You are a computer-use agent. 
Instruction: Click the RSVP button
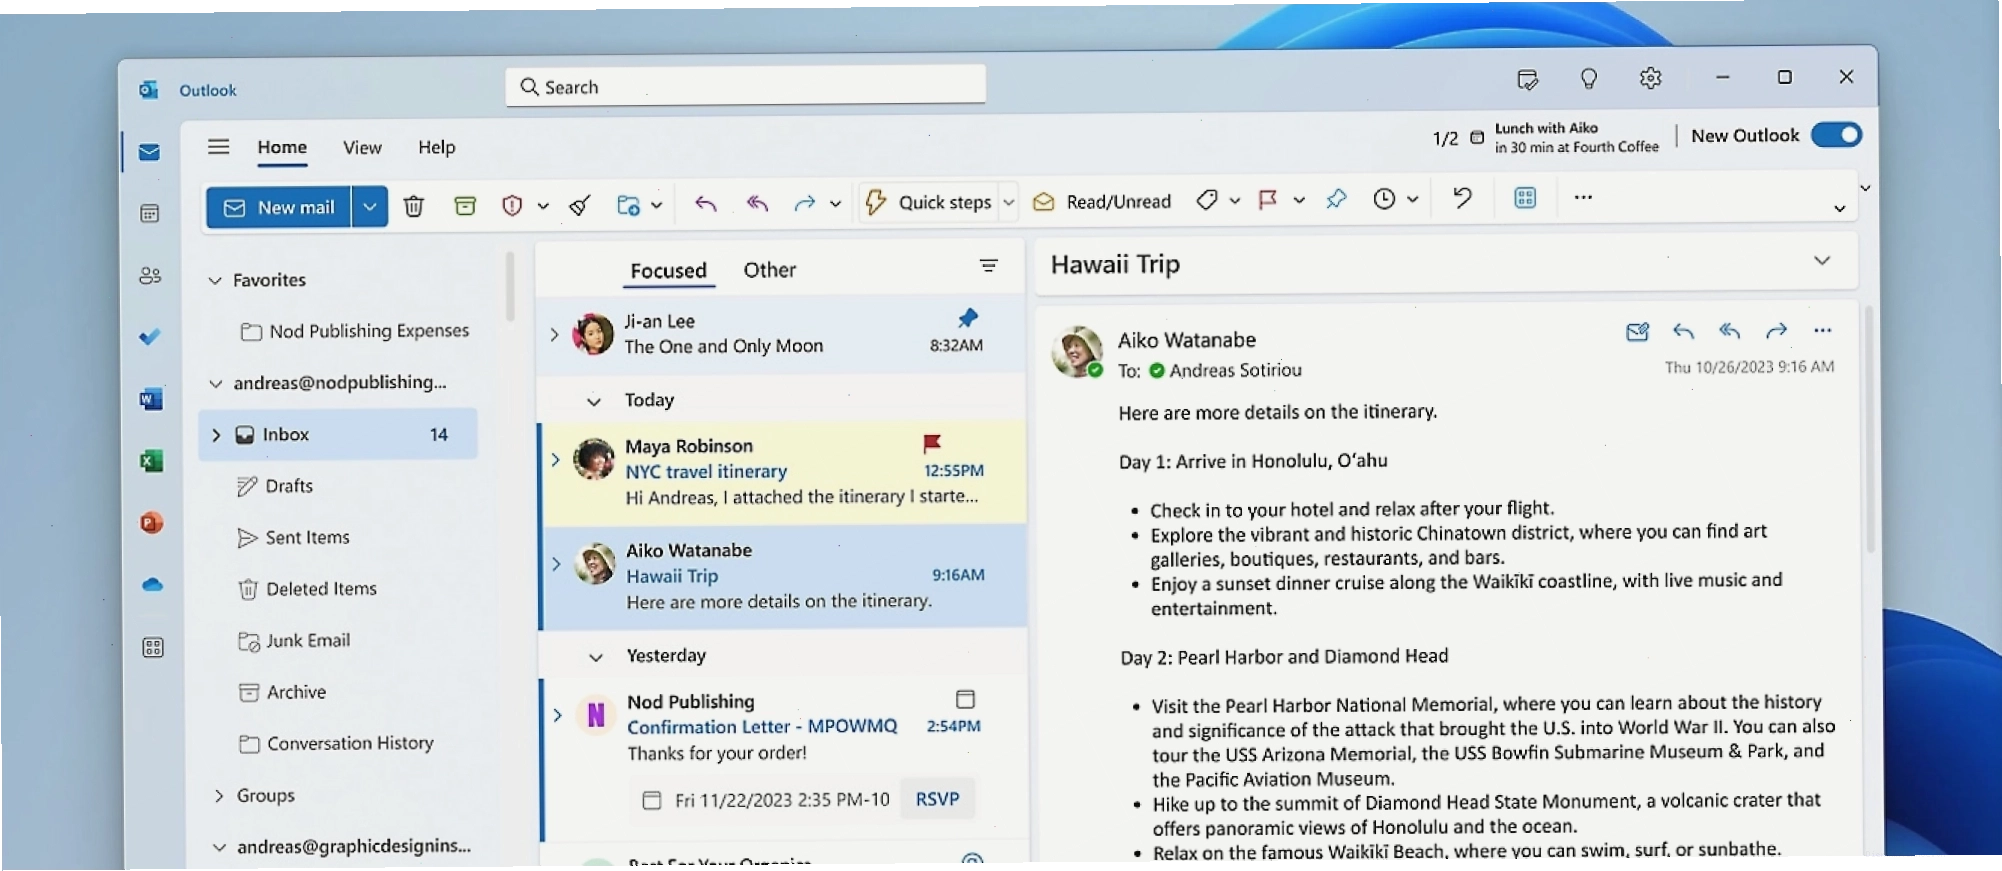point(937,799)
